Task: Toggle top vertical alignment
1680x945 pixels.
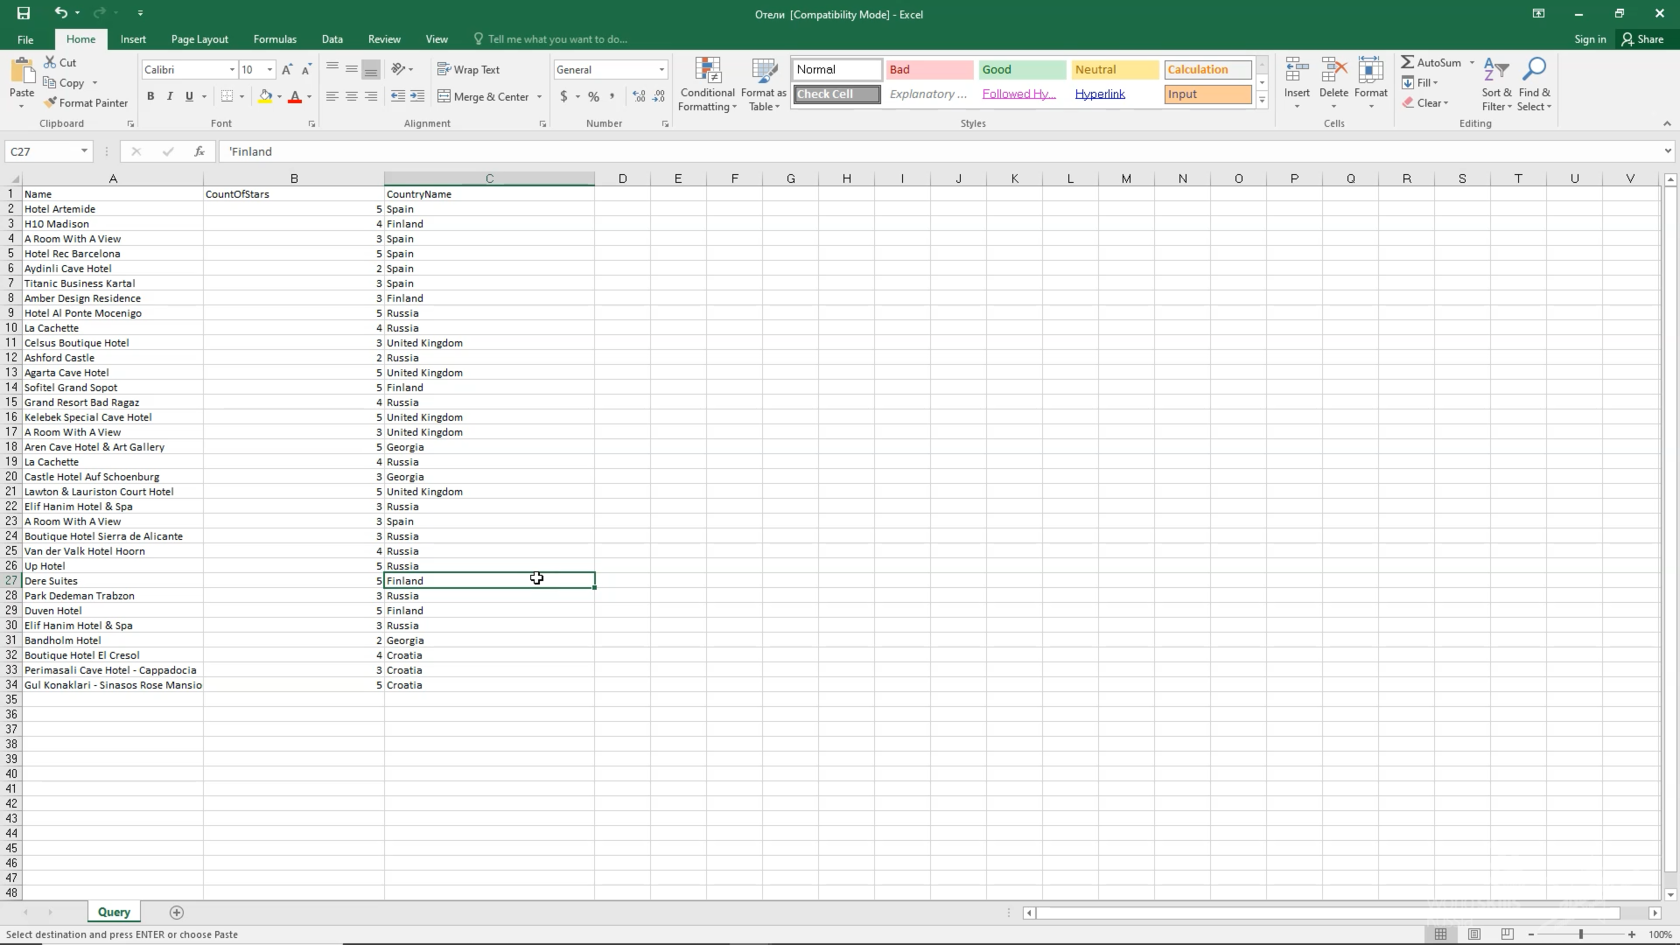Action: [x=332, y=70]
